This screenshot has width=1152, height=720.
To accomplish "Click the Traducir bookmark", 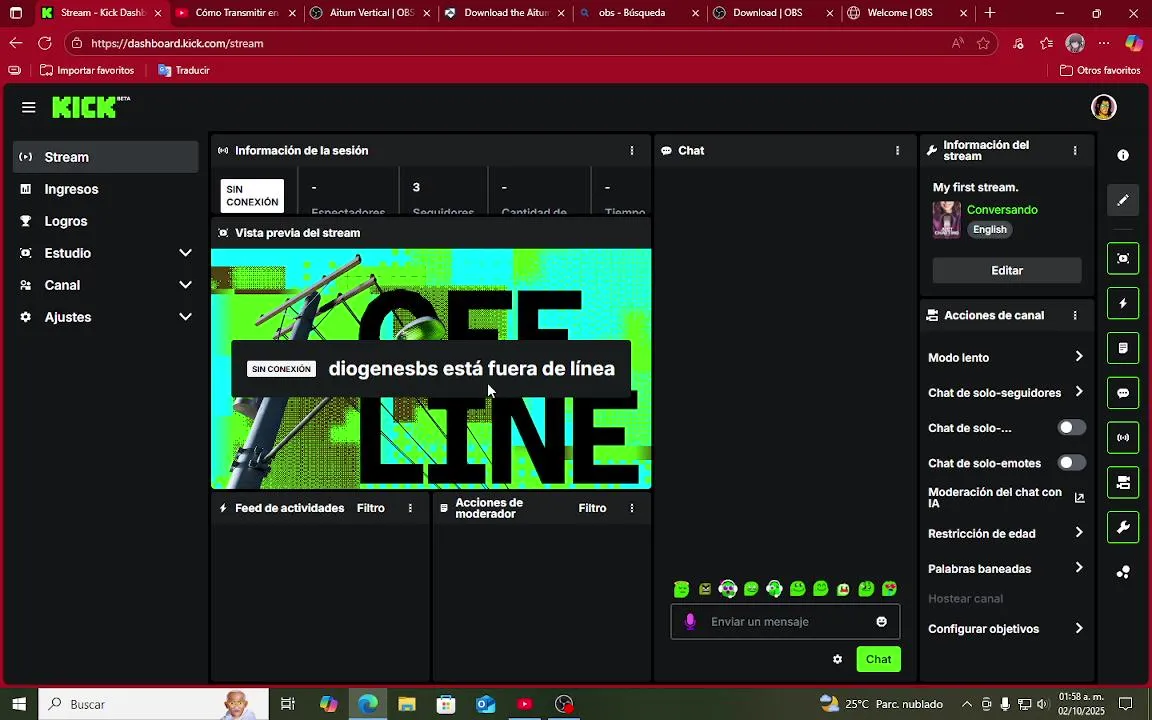I will click(184, 71).
